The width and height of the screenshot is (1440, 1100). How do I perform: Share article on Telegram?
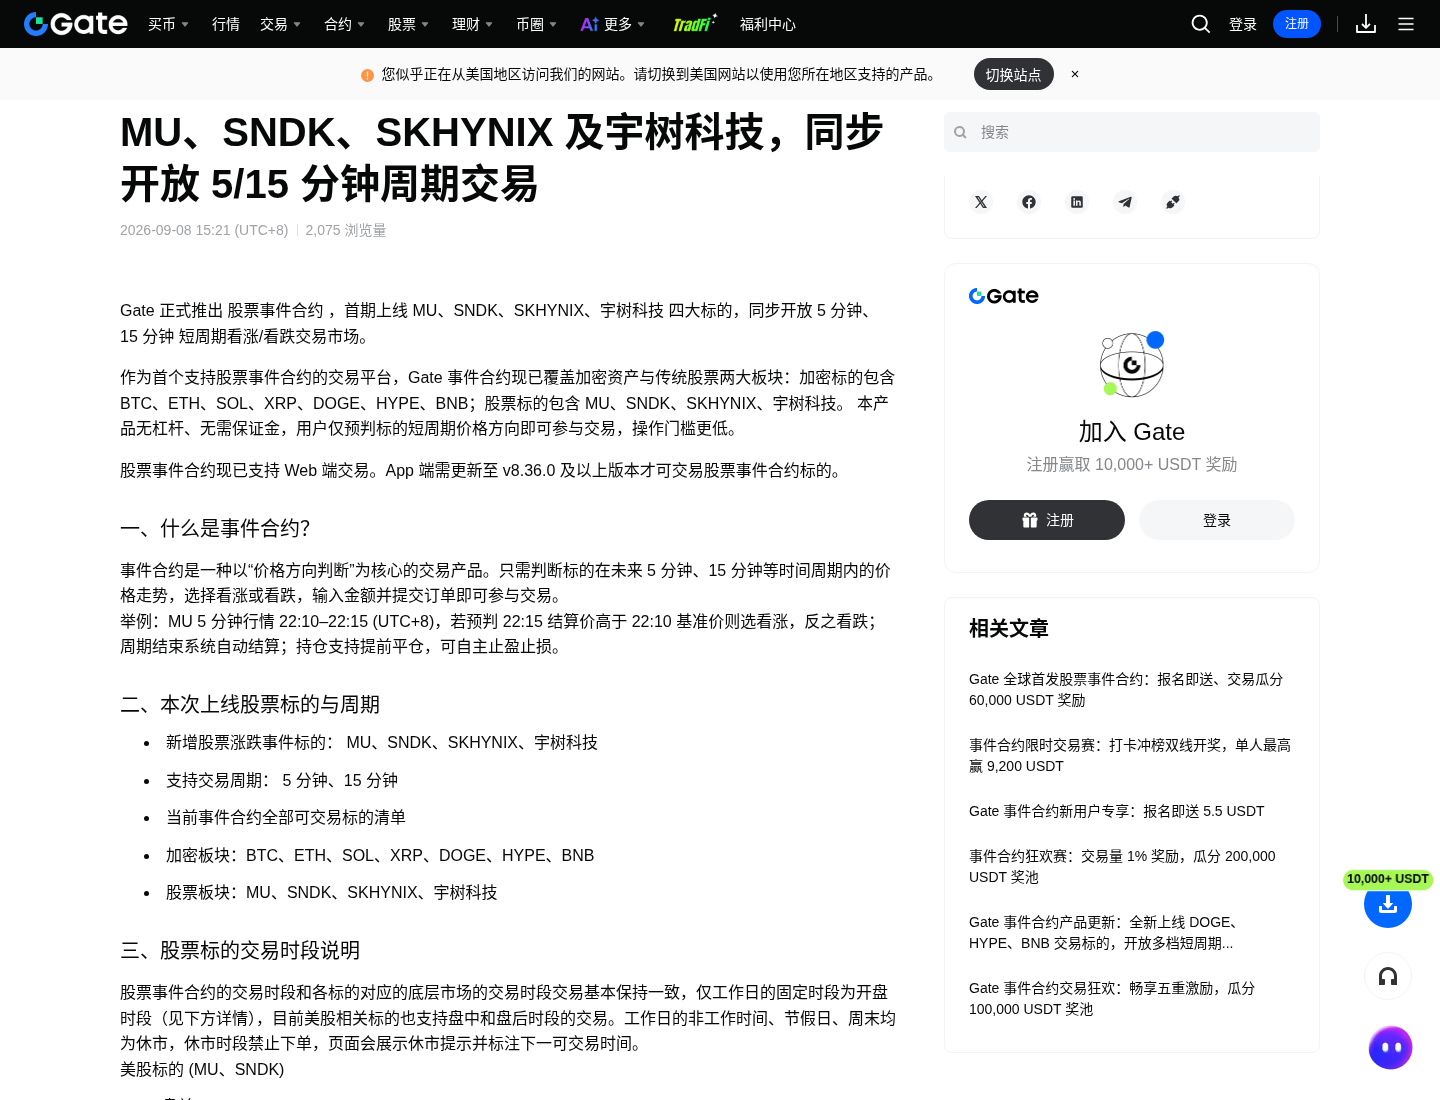(x=1125, y=202)
